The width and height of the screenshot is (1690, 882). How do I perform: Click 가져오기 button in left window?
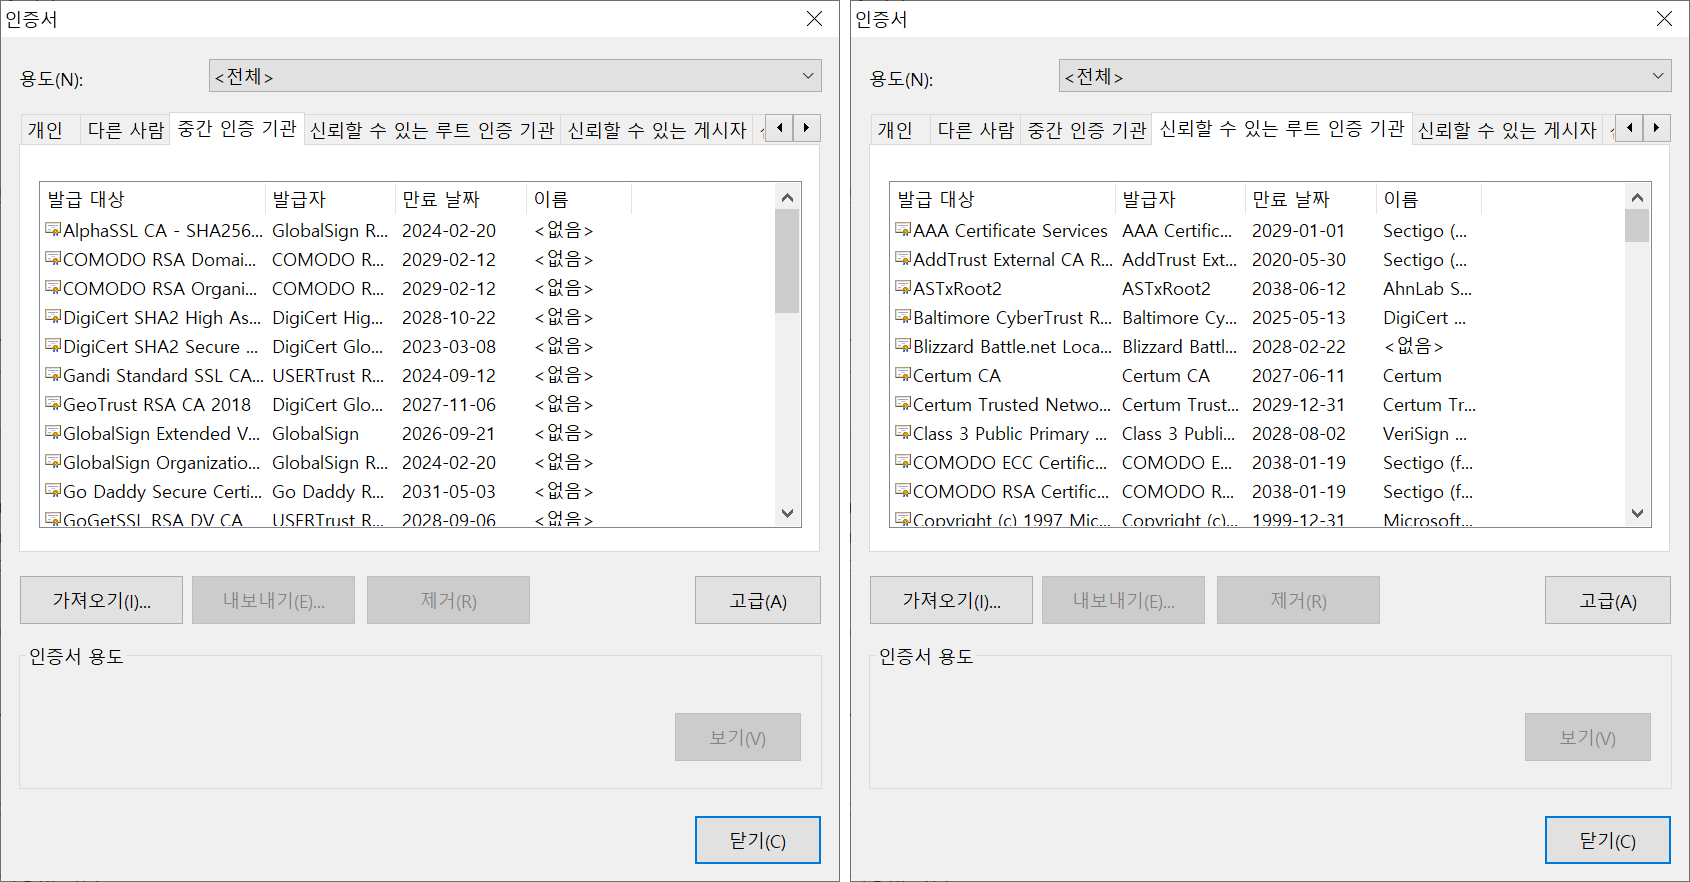coord(101,600)
